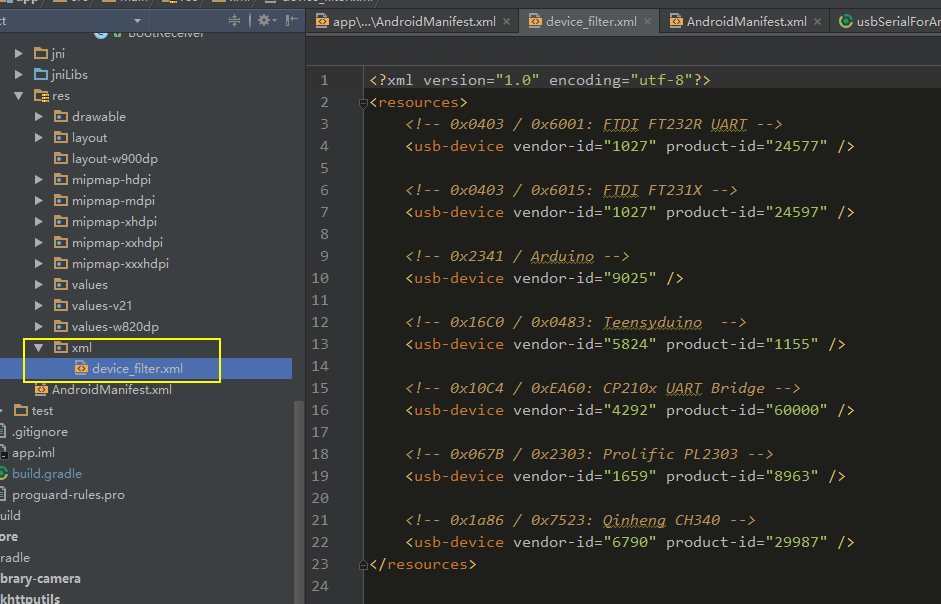The image size is (941, 604).
Task: Select the layout-w900dp folder label
Action: tap(115, 159)
